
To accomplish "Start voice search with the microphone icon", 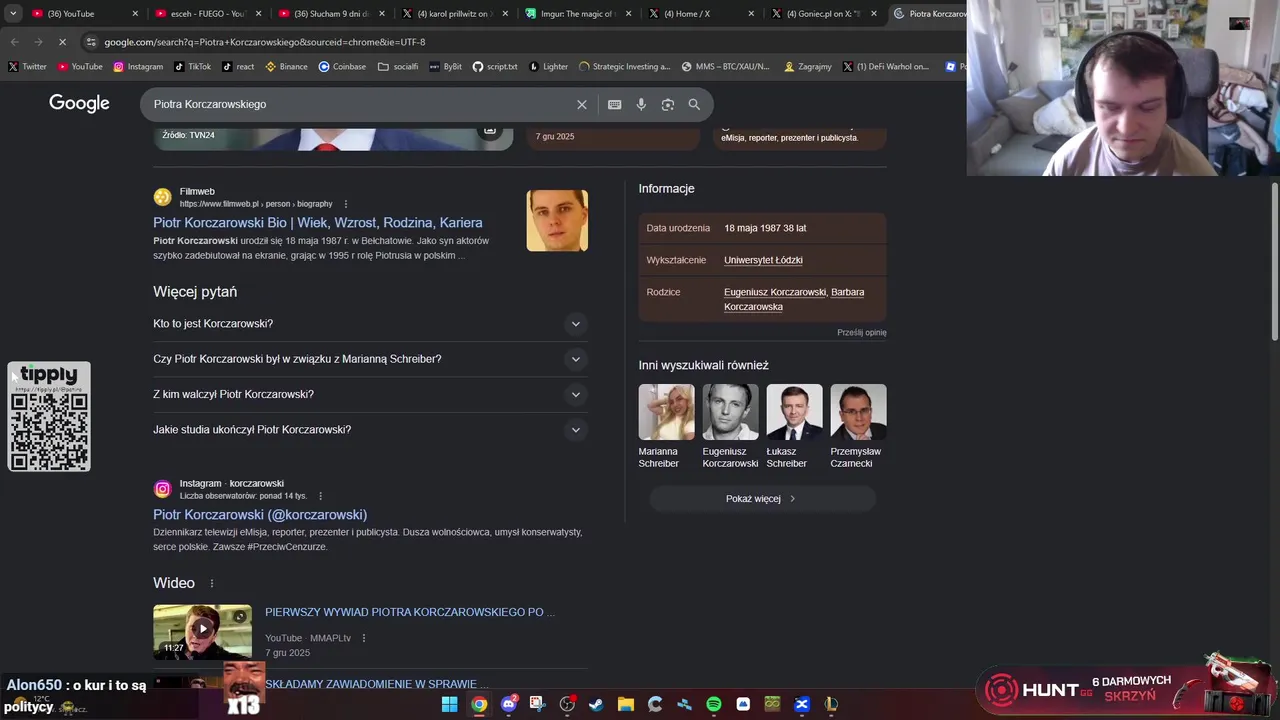I will [x=641, y=104].
